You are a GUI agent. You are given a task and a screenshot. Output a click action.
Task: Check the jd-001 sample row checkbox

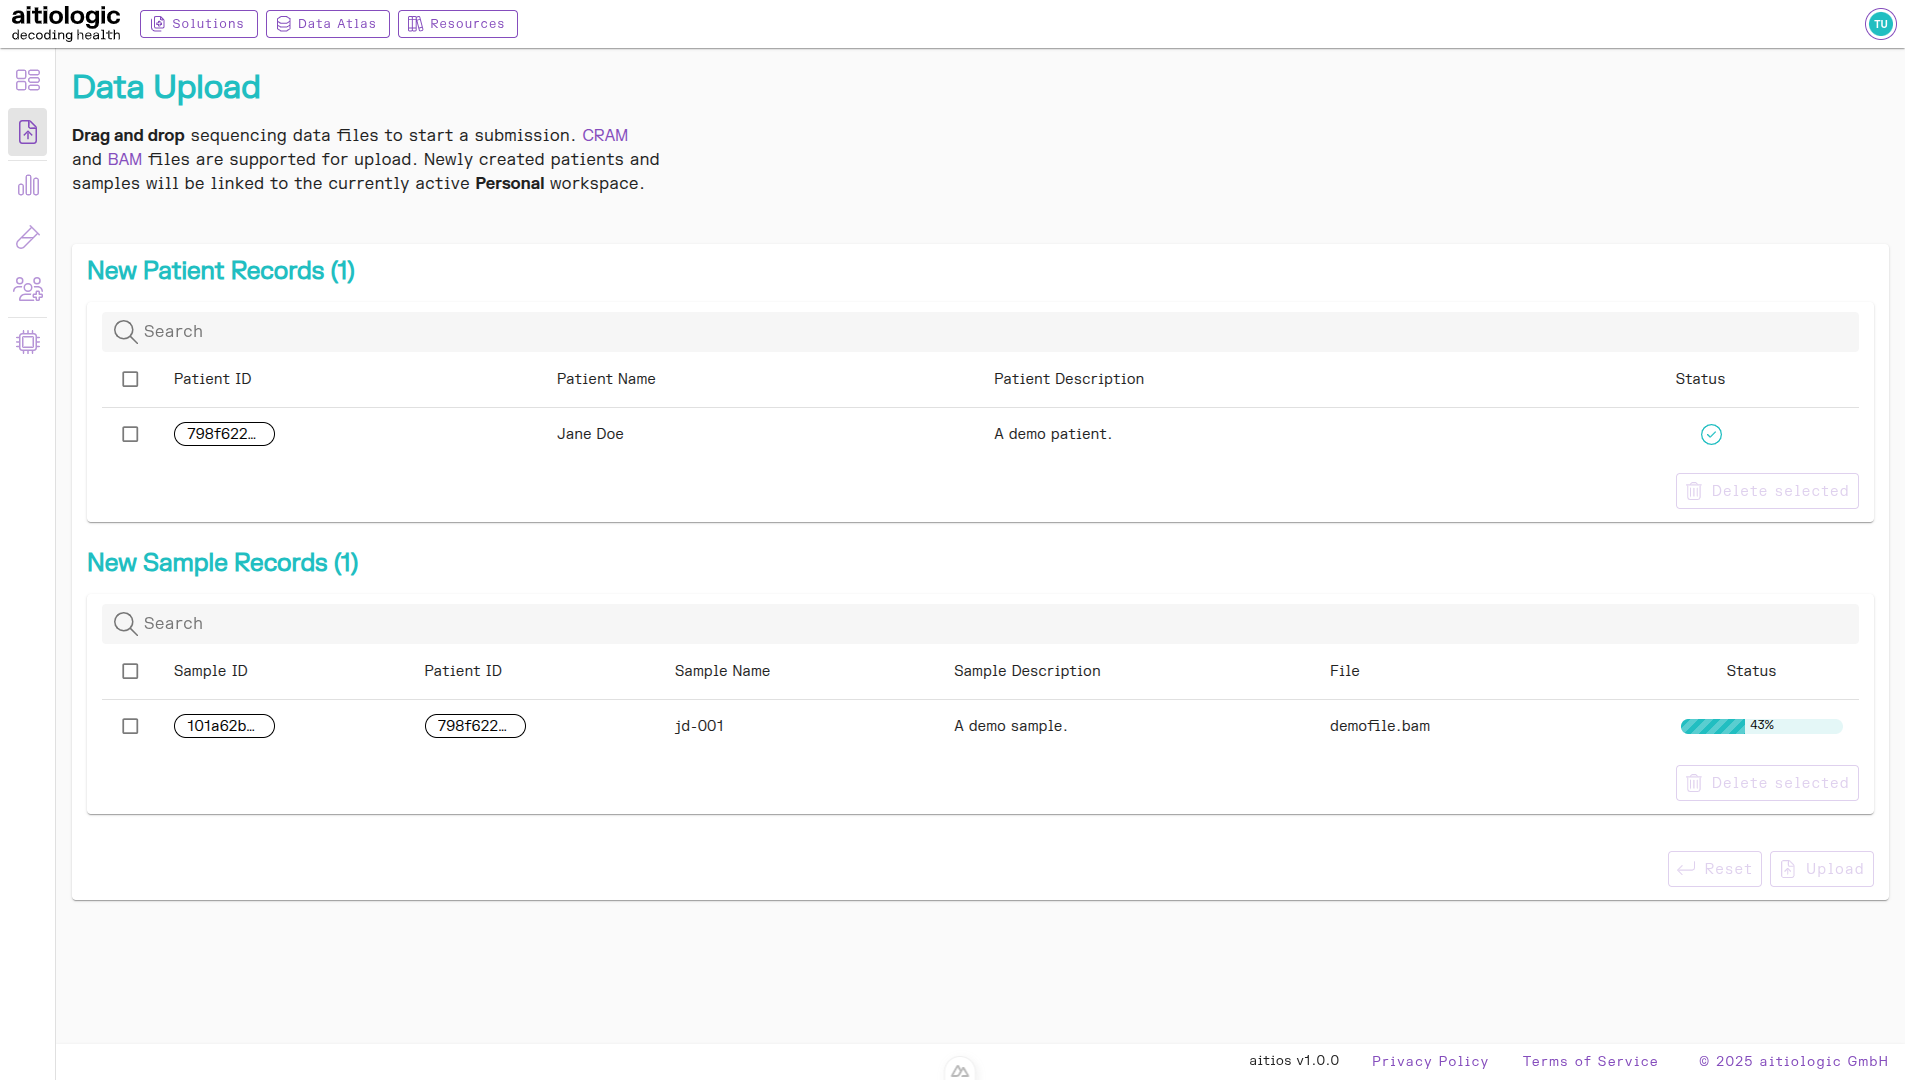[x=130, y=726]
